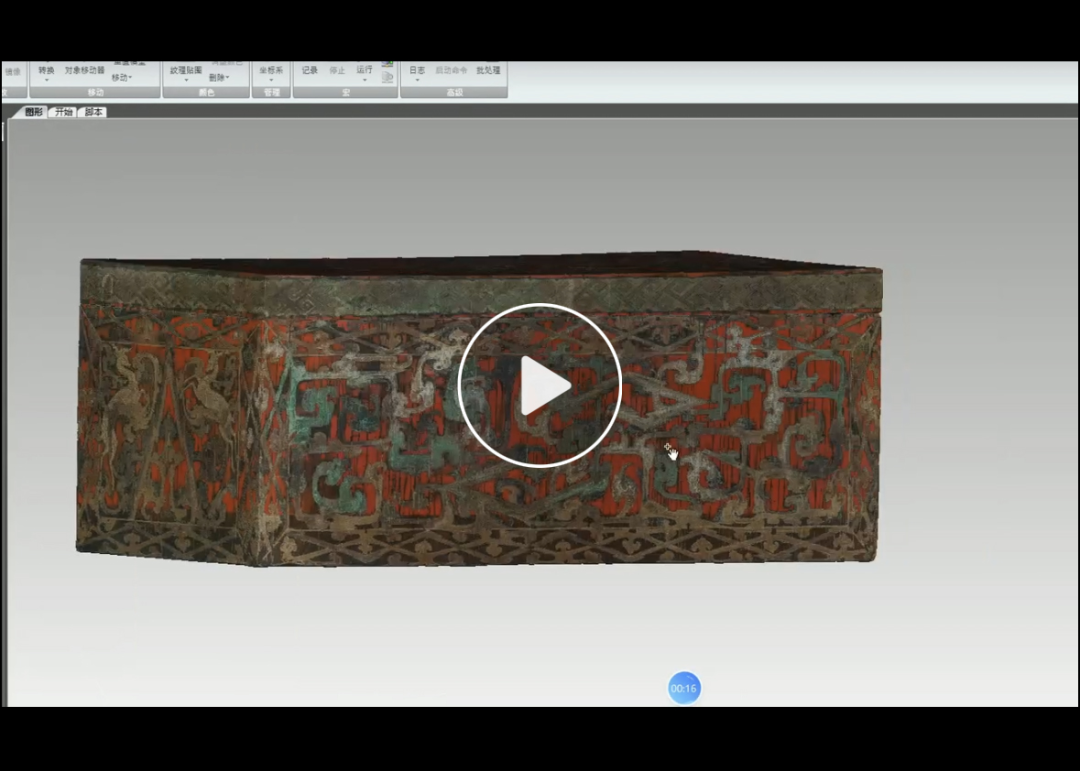1080x771 pixels.
Task: Click the greyed 停止 macro button
Action: pyautogui.click(x=337, y=70)
